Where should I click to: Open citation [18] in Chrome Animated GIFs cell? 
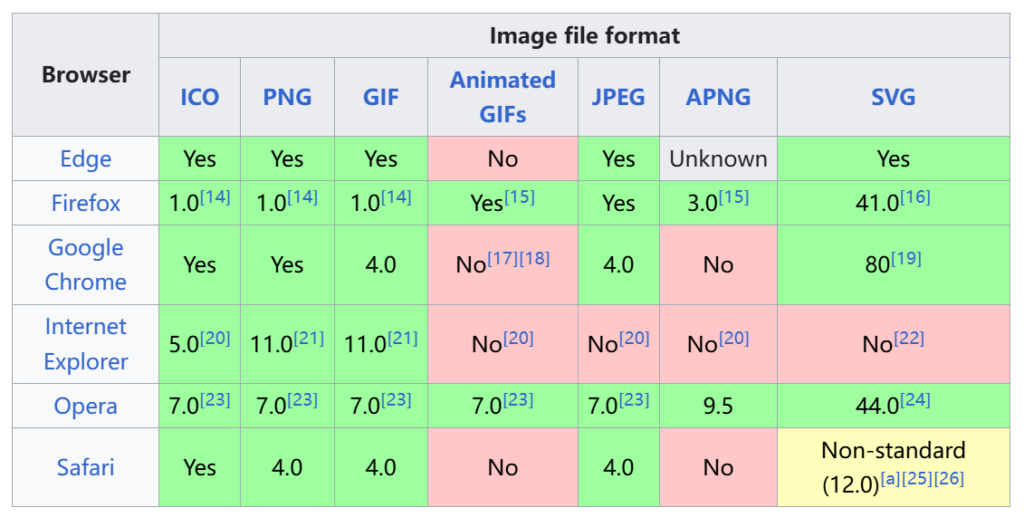pos(534,258)
